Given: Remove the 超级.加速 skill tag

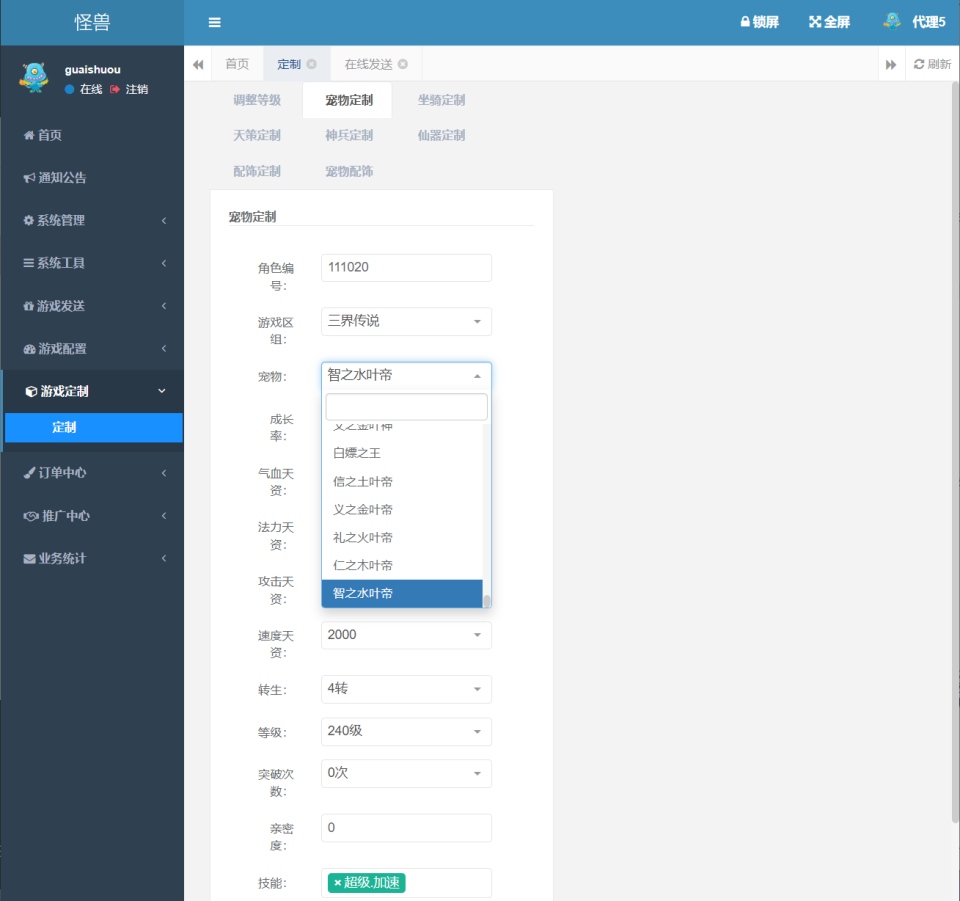Looking at the screenshot, I should 338,883.
